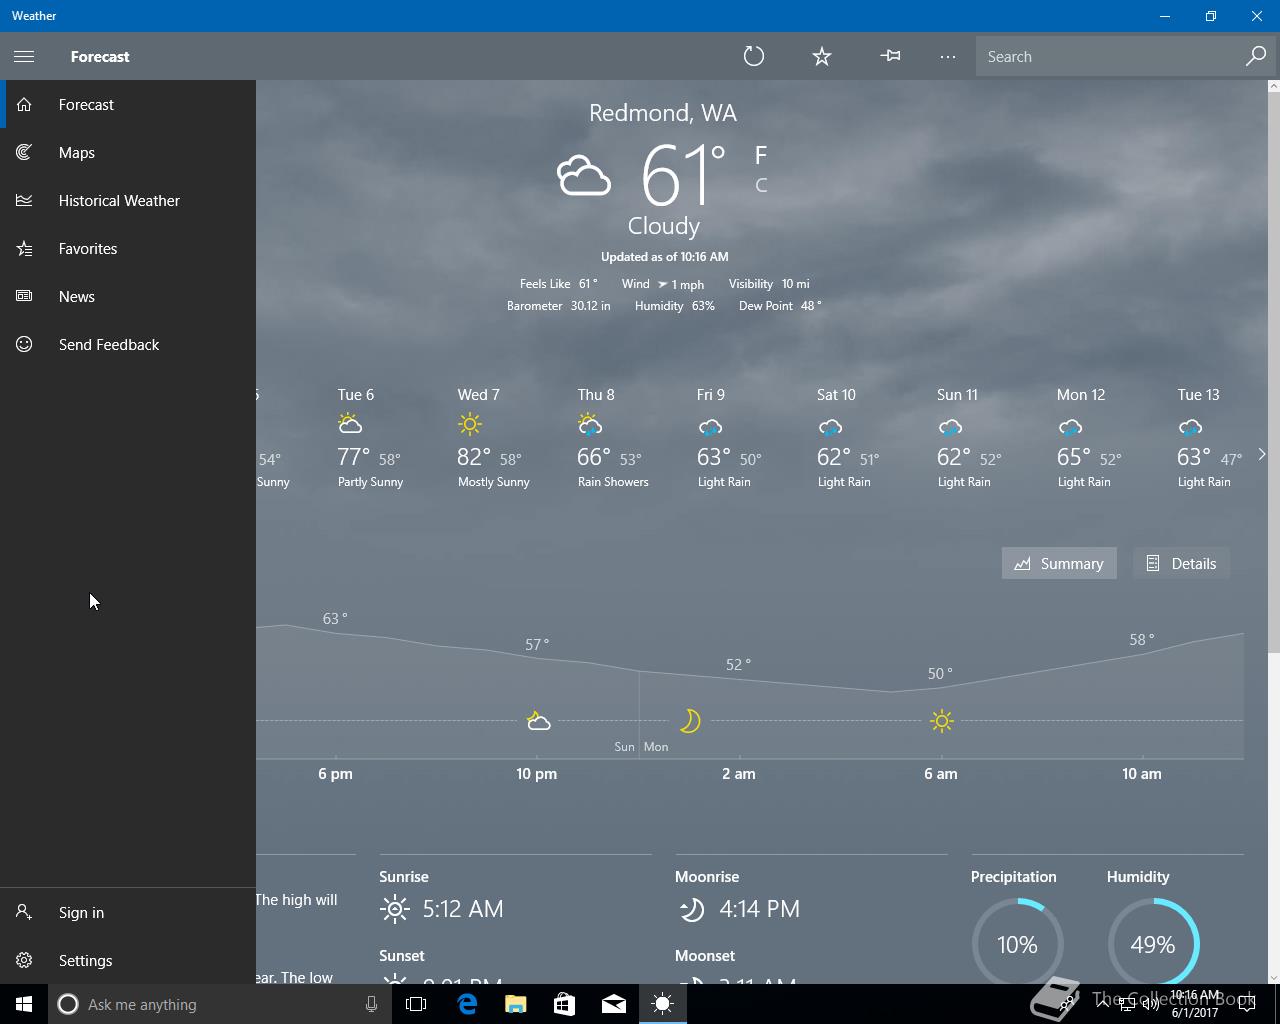
Task: Click the Sunrise sun icon
Action: point(395,909)
